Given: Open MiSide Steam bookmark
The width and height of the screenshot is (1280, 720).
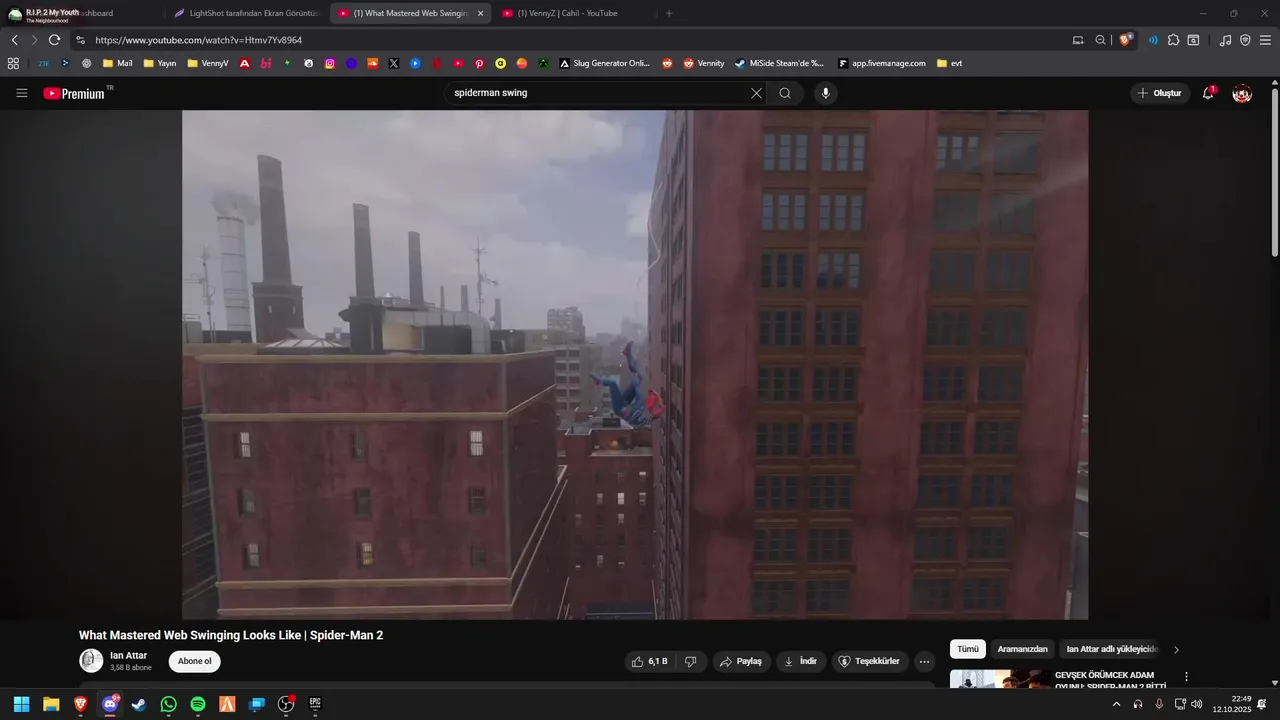Looking at the screenshot, I should click(x=779, y=63).
